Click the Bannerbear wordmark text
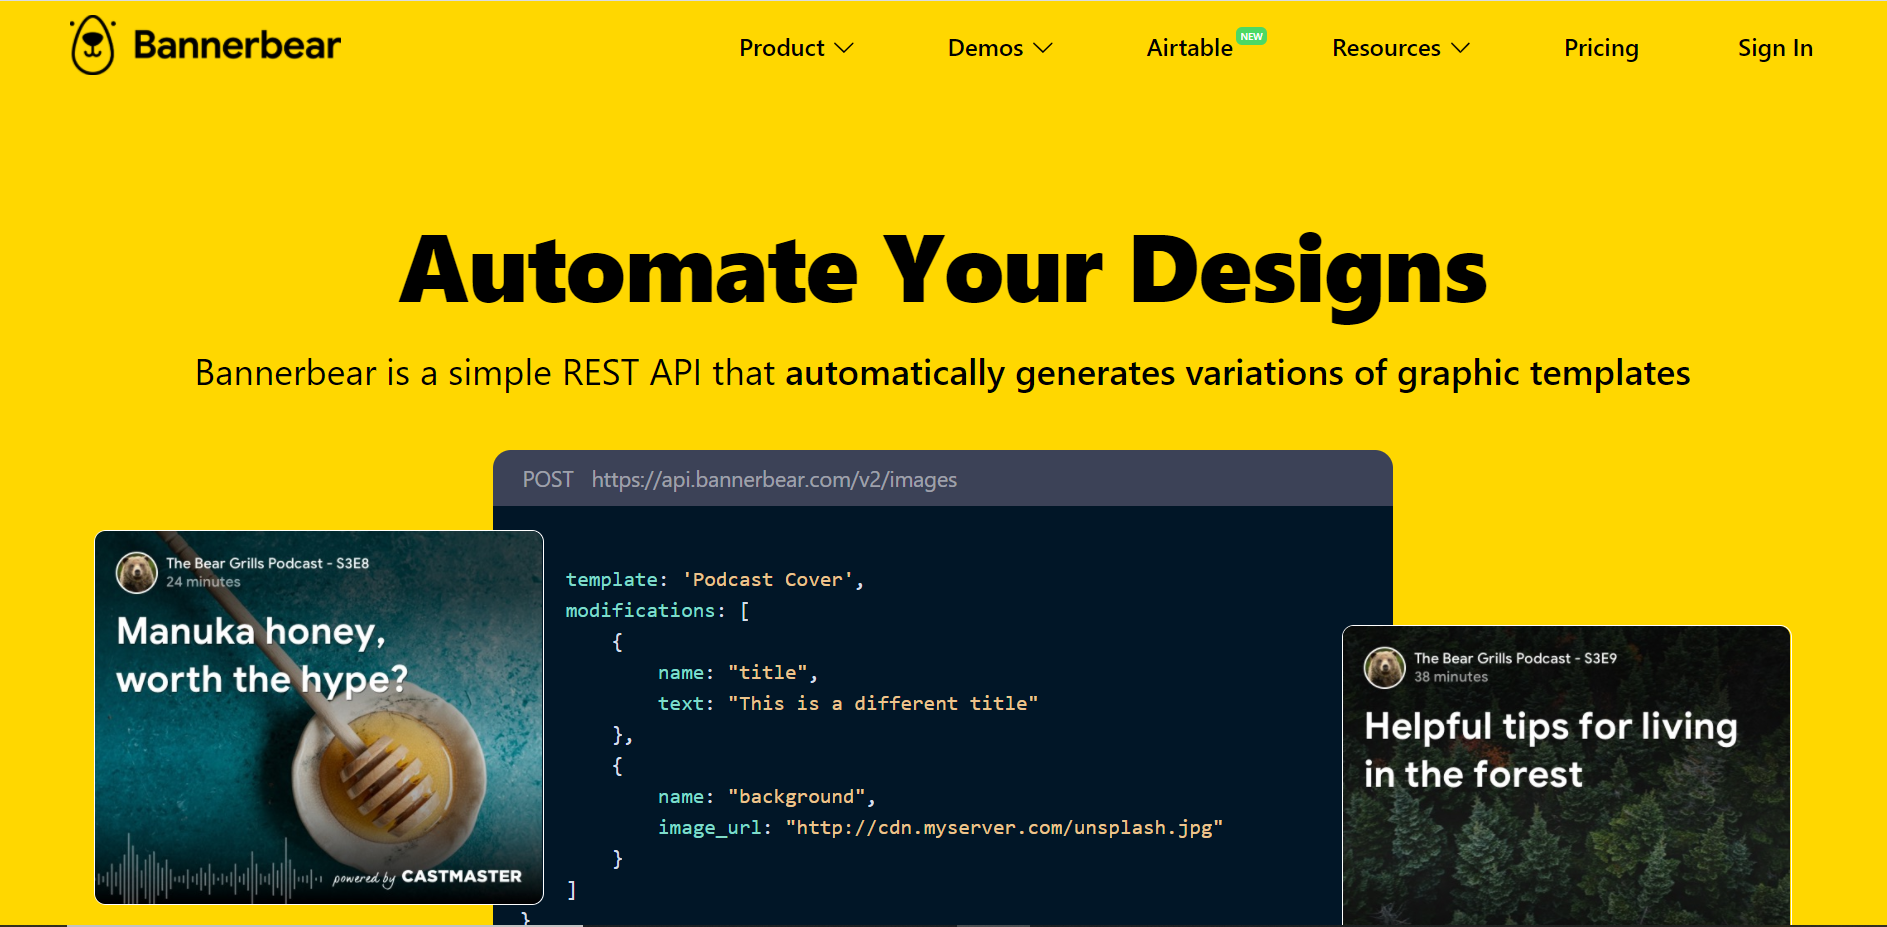The image size is (1887, 927). [237, 45]
